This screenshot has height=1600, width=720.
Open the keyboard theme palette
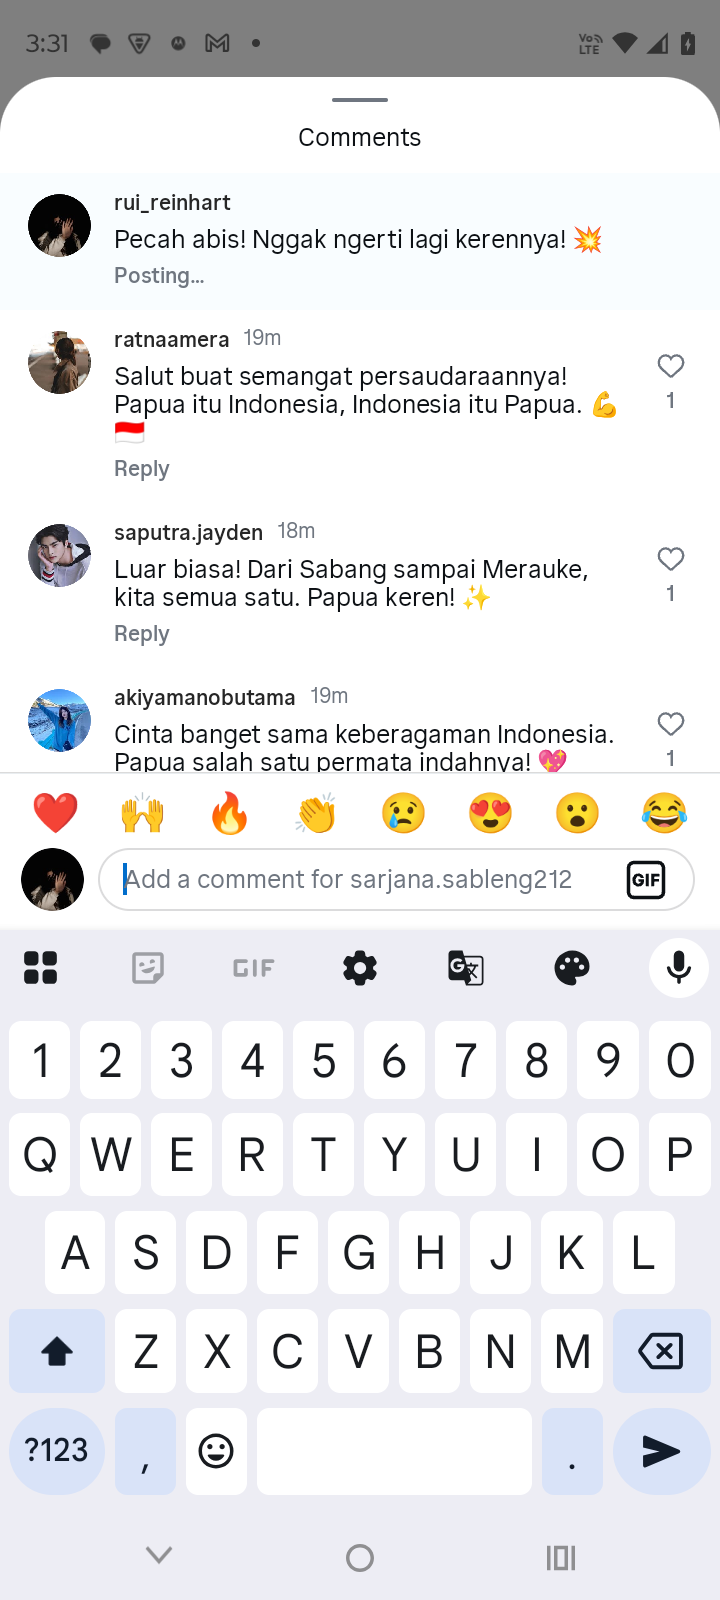point(572,968)
